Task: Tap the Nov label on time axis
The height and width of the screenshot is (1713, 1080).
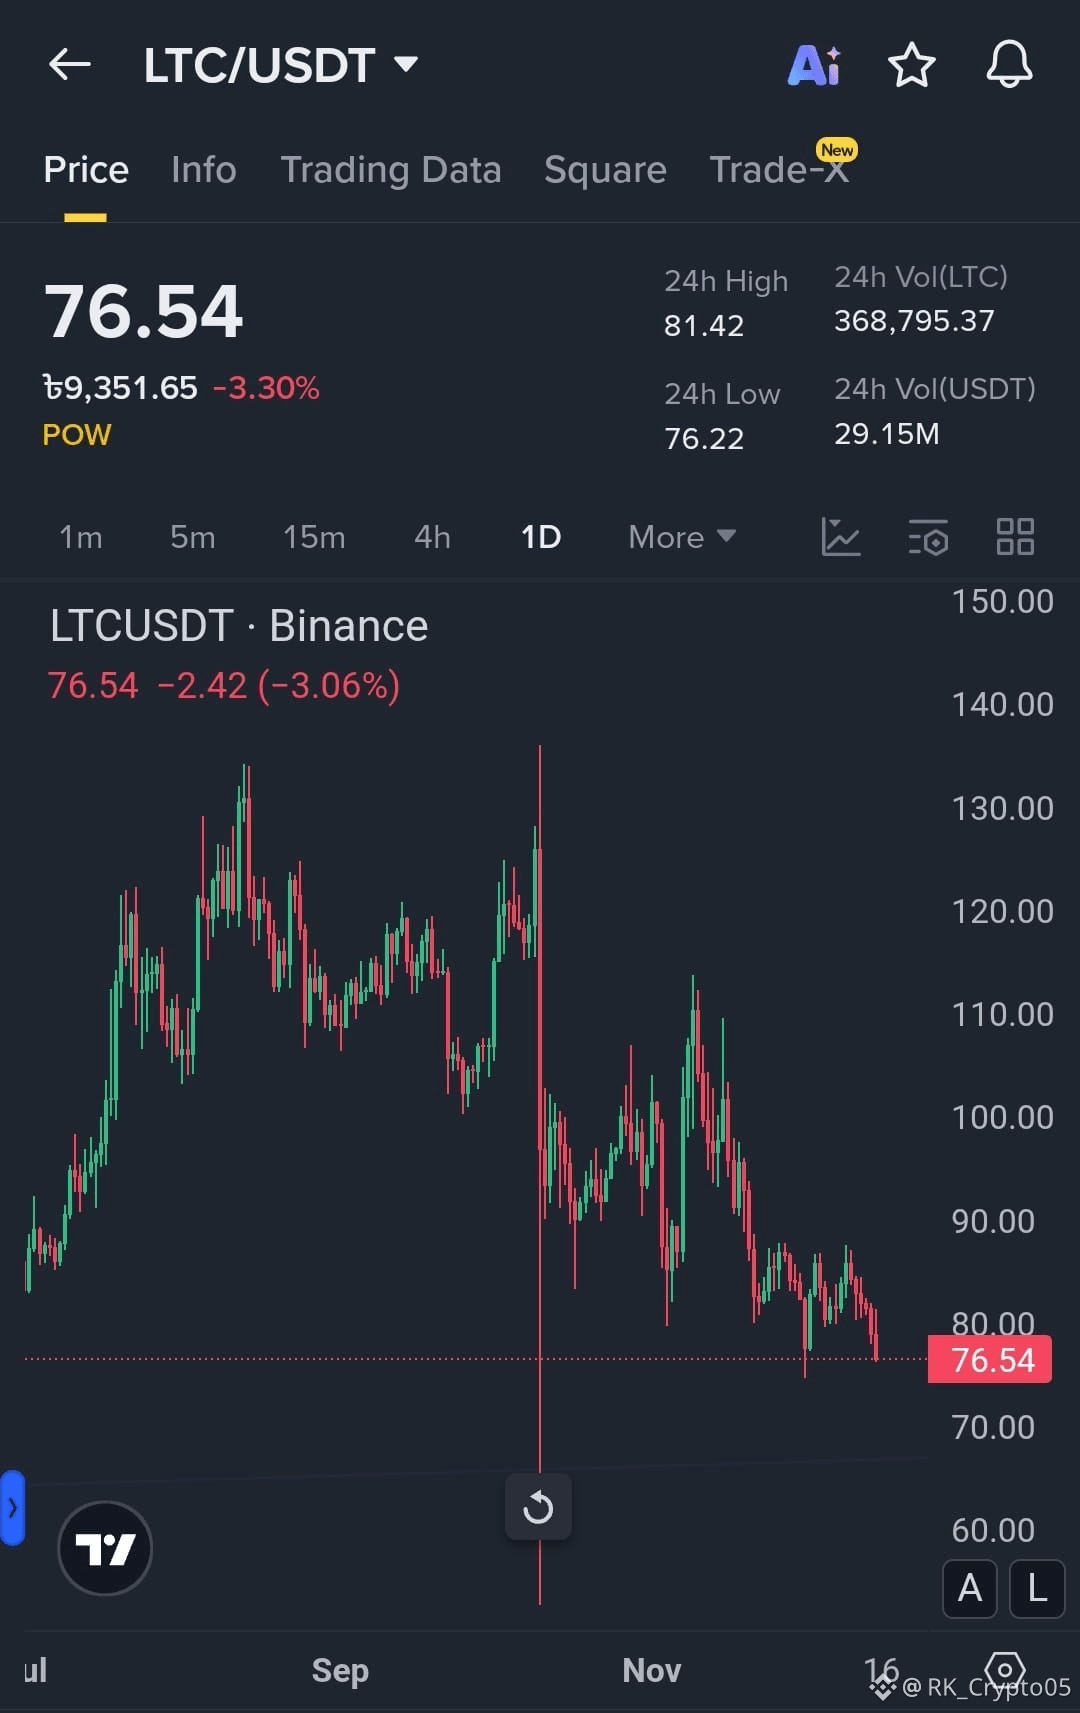Action: (652, 1670)
